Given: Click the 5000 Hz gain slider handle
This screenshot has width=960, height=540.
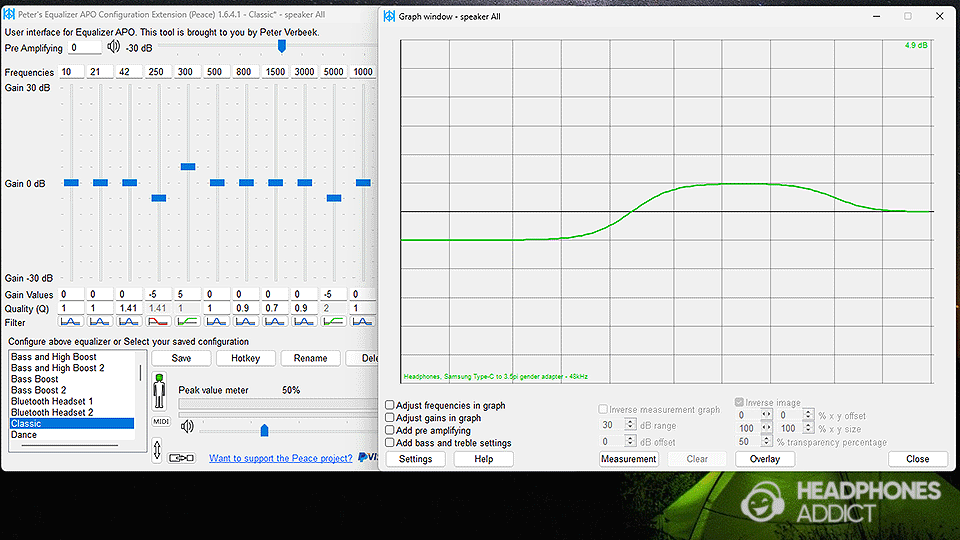Looking at the screenshot, I should point(334,198).
